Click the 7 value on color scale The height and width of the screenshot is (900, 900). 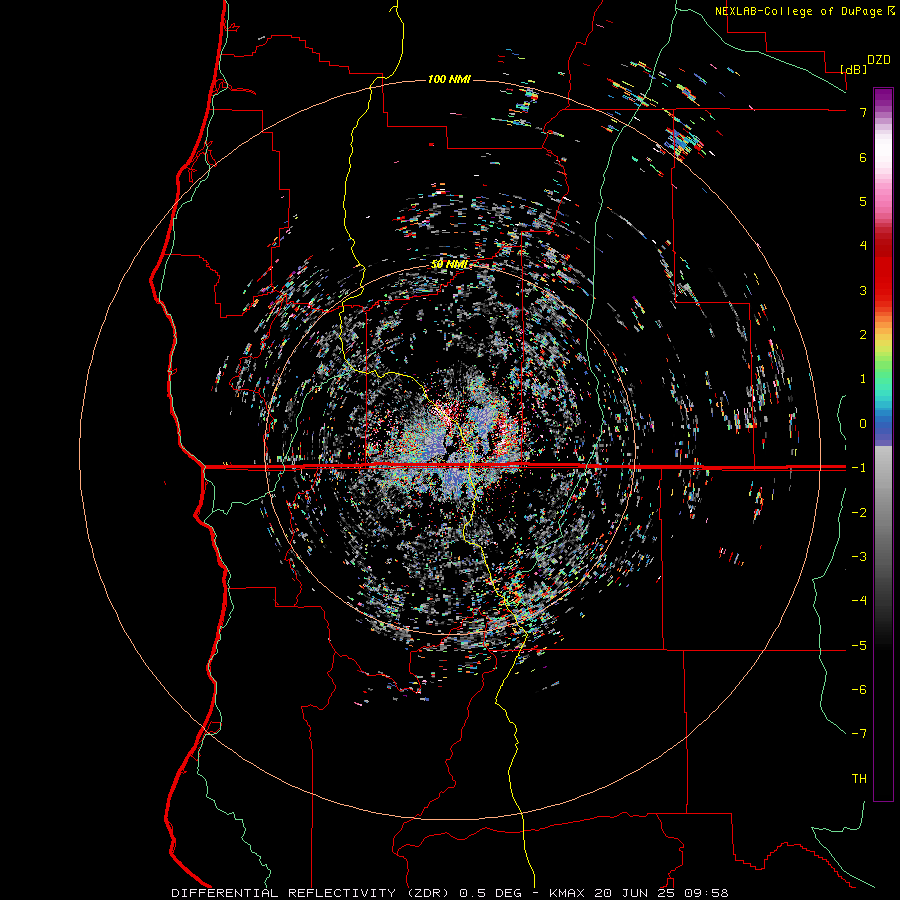pyautogui.click(x=863, y=112)
